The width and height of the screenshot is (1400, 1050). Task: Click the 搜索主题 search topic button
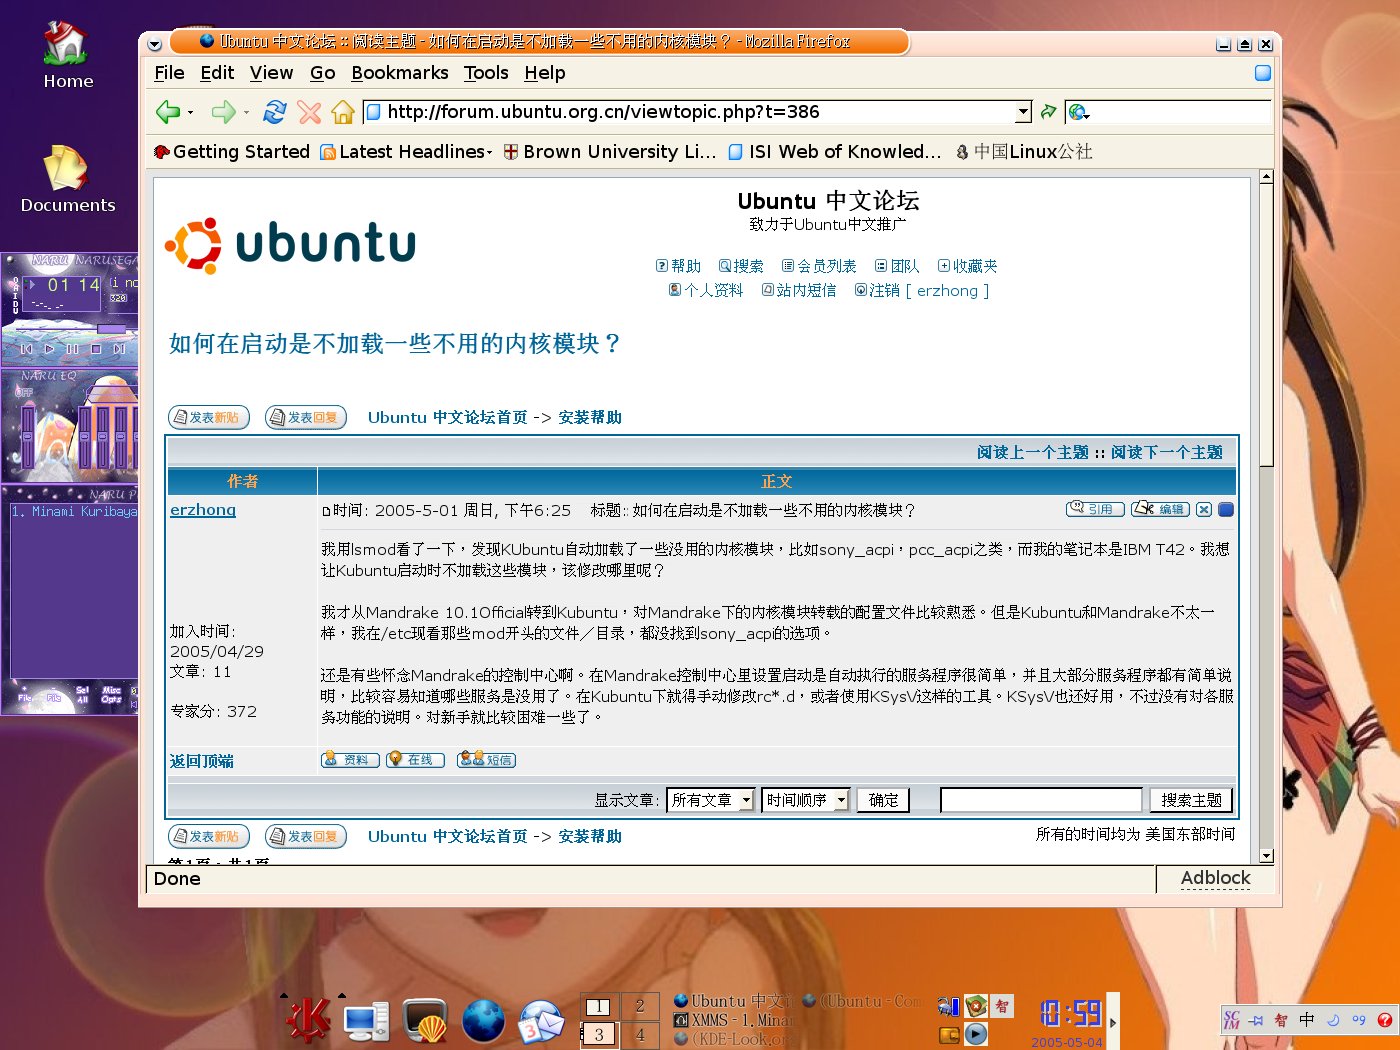coord(1191,800)
